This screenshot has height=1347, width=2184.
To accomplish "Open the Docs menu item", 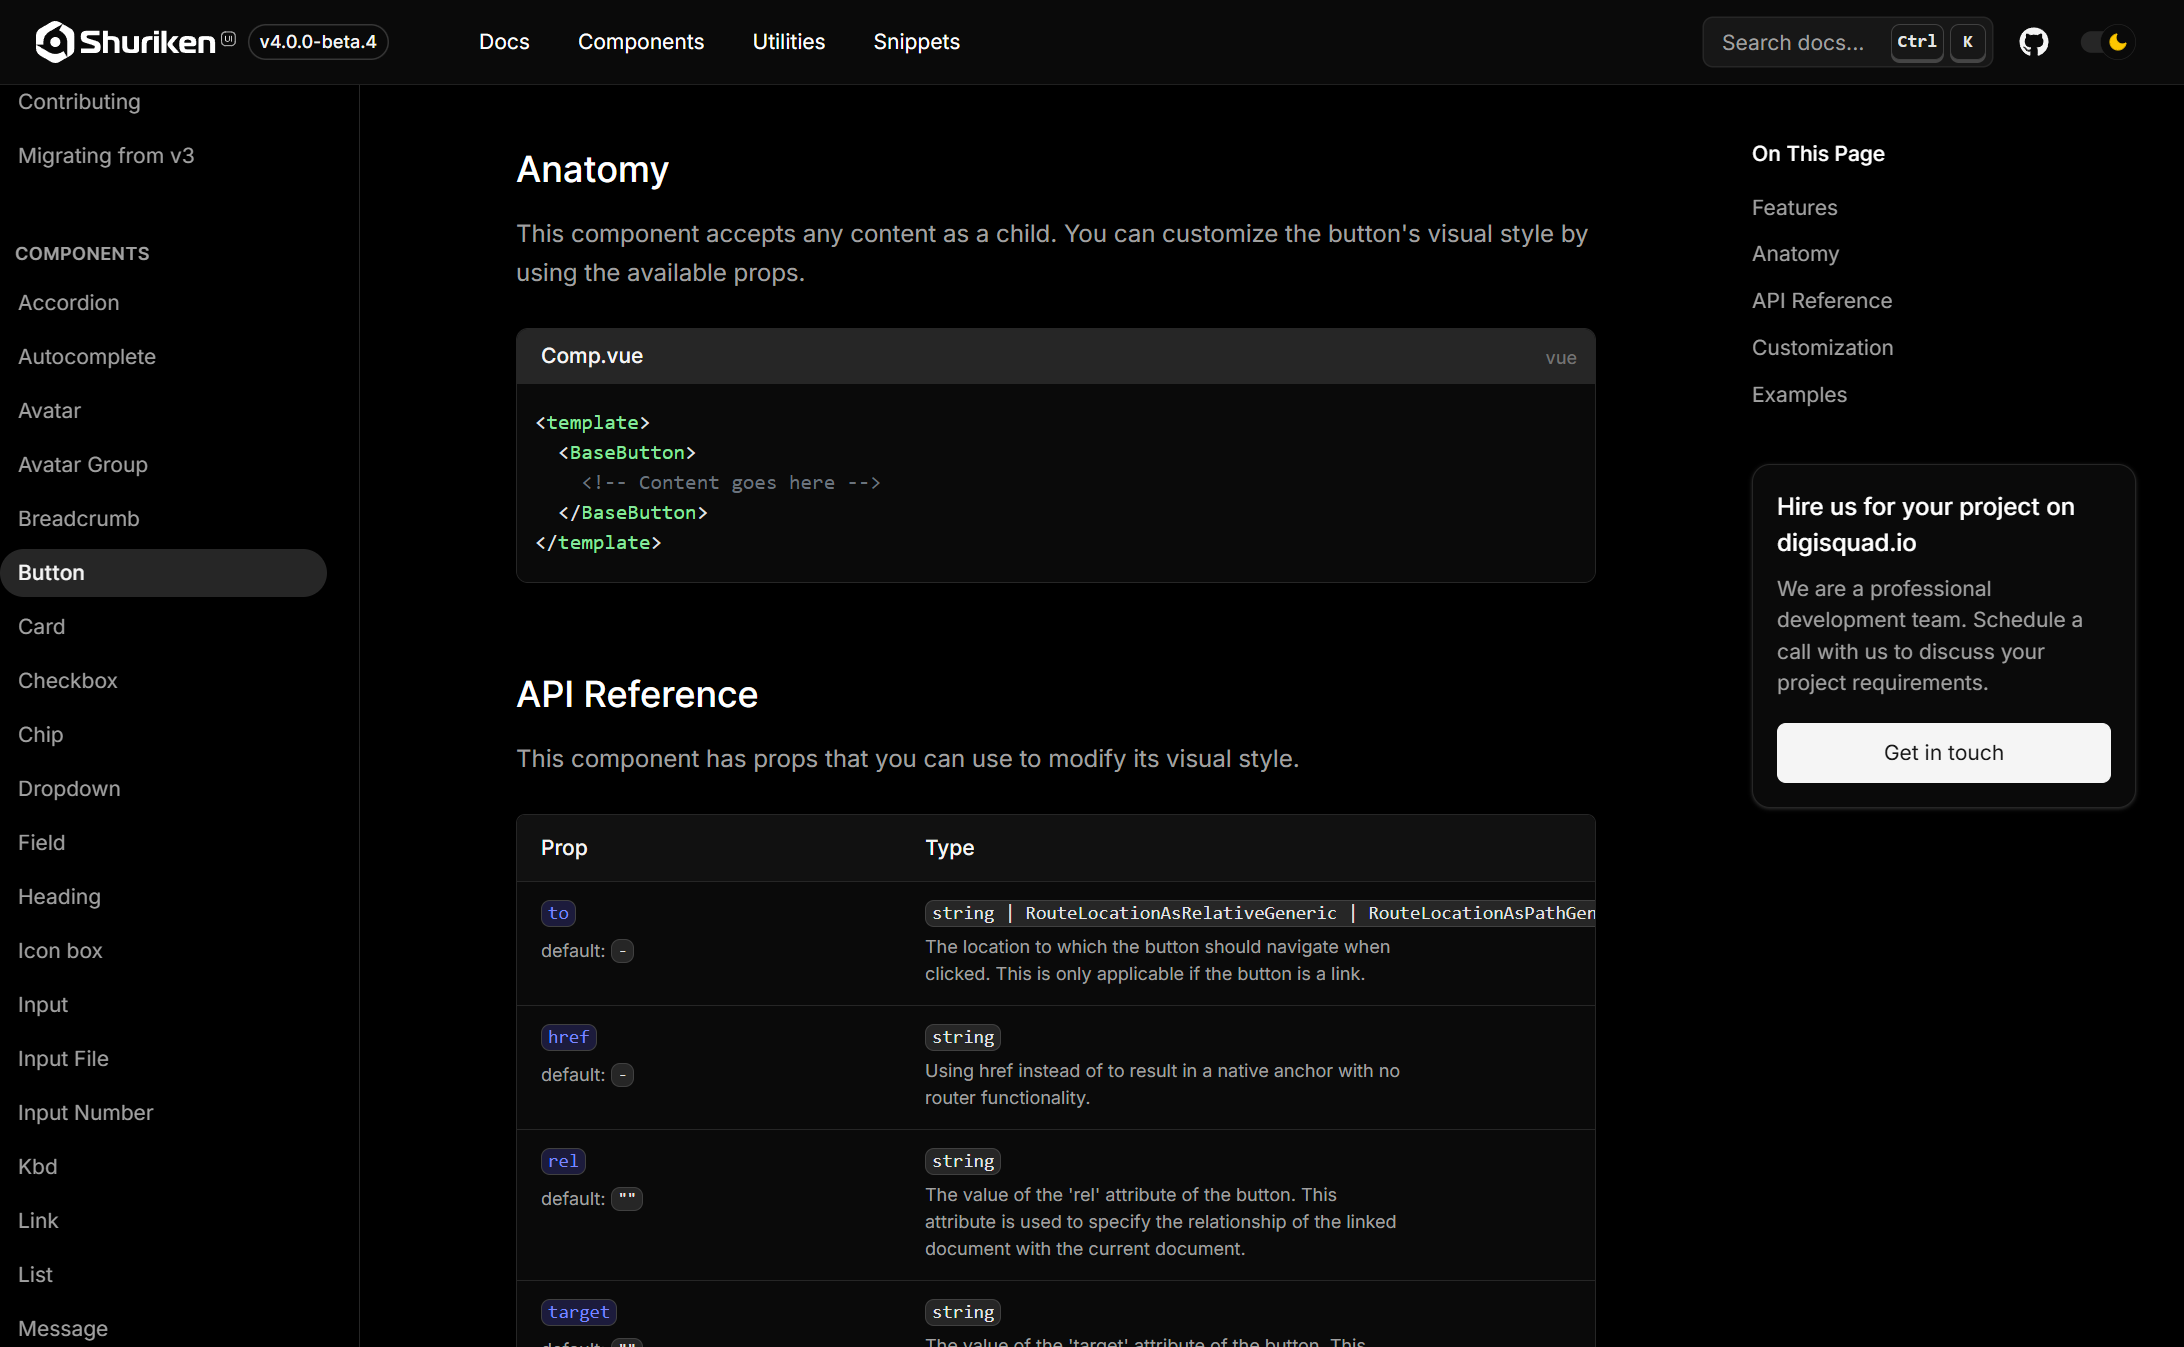I will [x=504, y=42].
